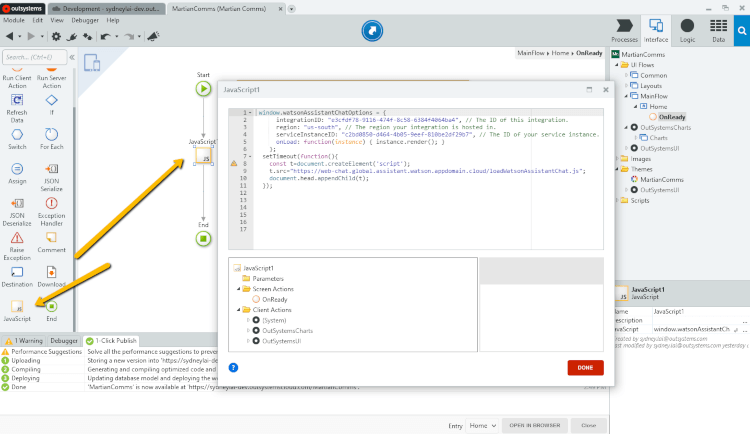Select the End tool in toolbox
Image resolution: width=750 pixels, height=434 pixels.
coord(52,311)
